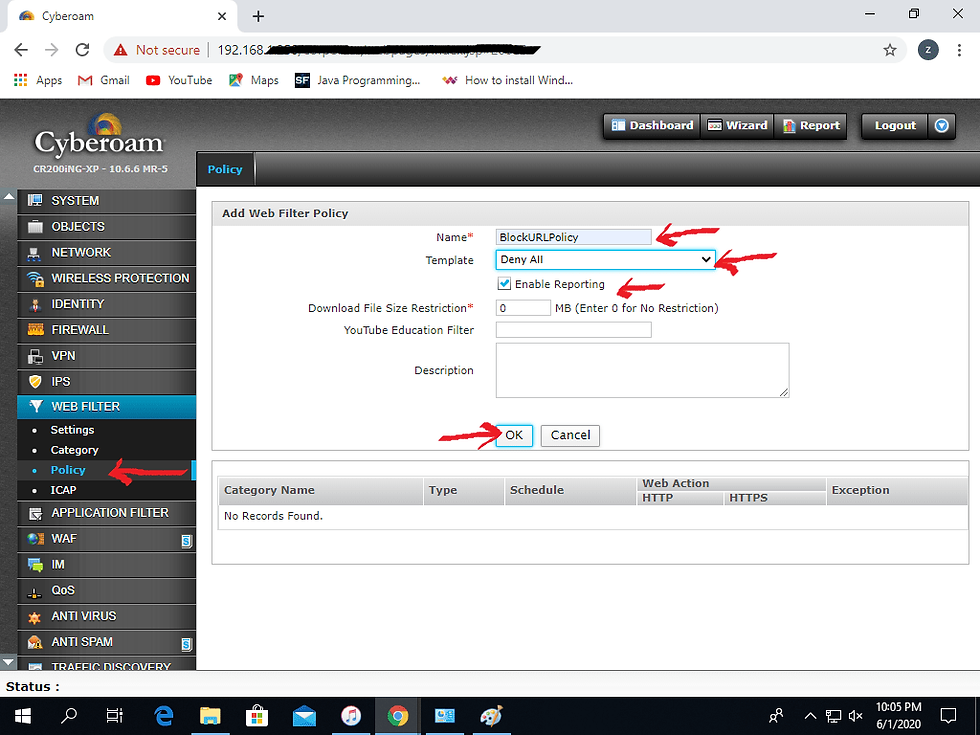Screen dimensions: 980x735
Task: Click the WEB FILTER funnel icon
Action: click(x=35, y=406)
